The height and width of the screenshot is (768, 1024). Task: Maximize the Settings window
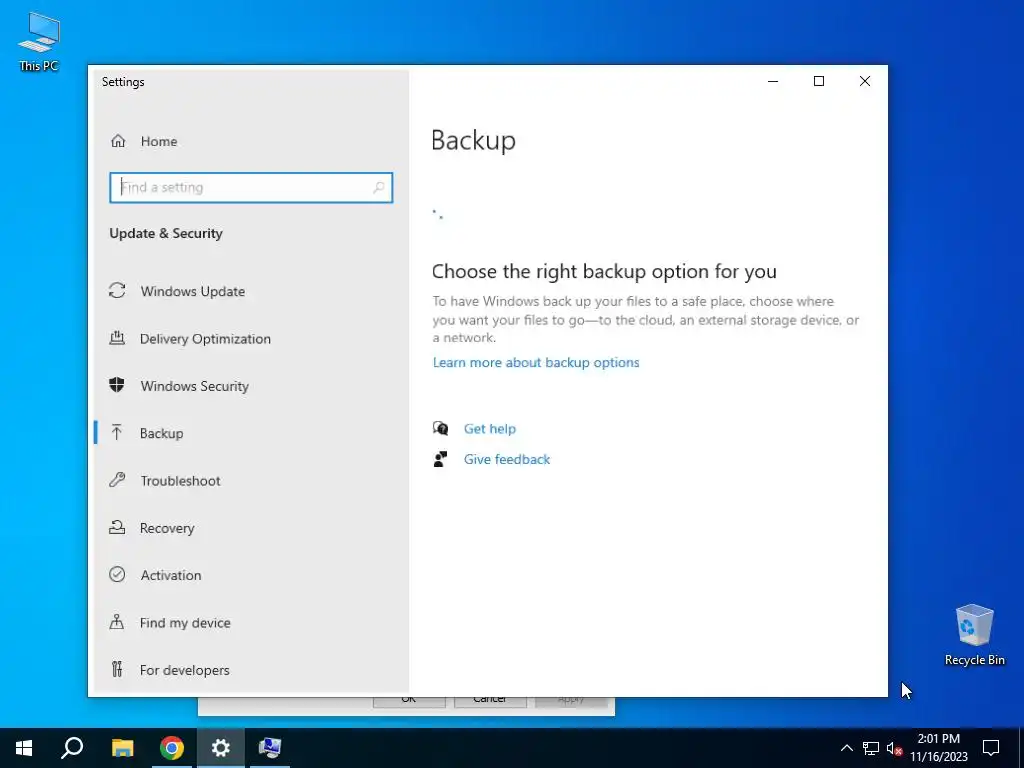(819, 81)
